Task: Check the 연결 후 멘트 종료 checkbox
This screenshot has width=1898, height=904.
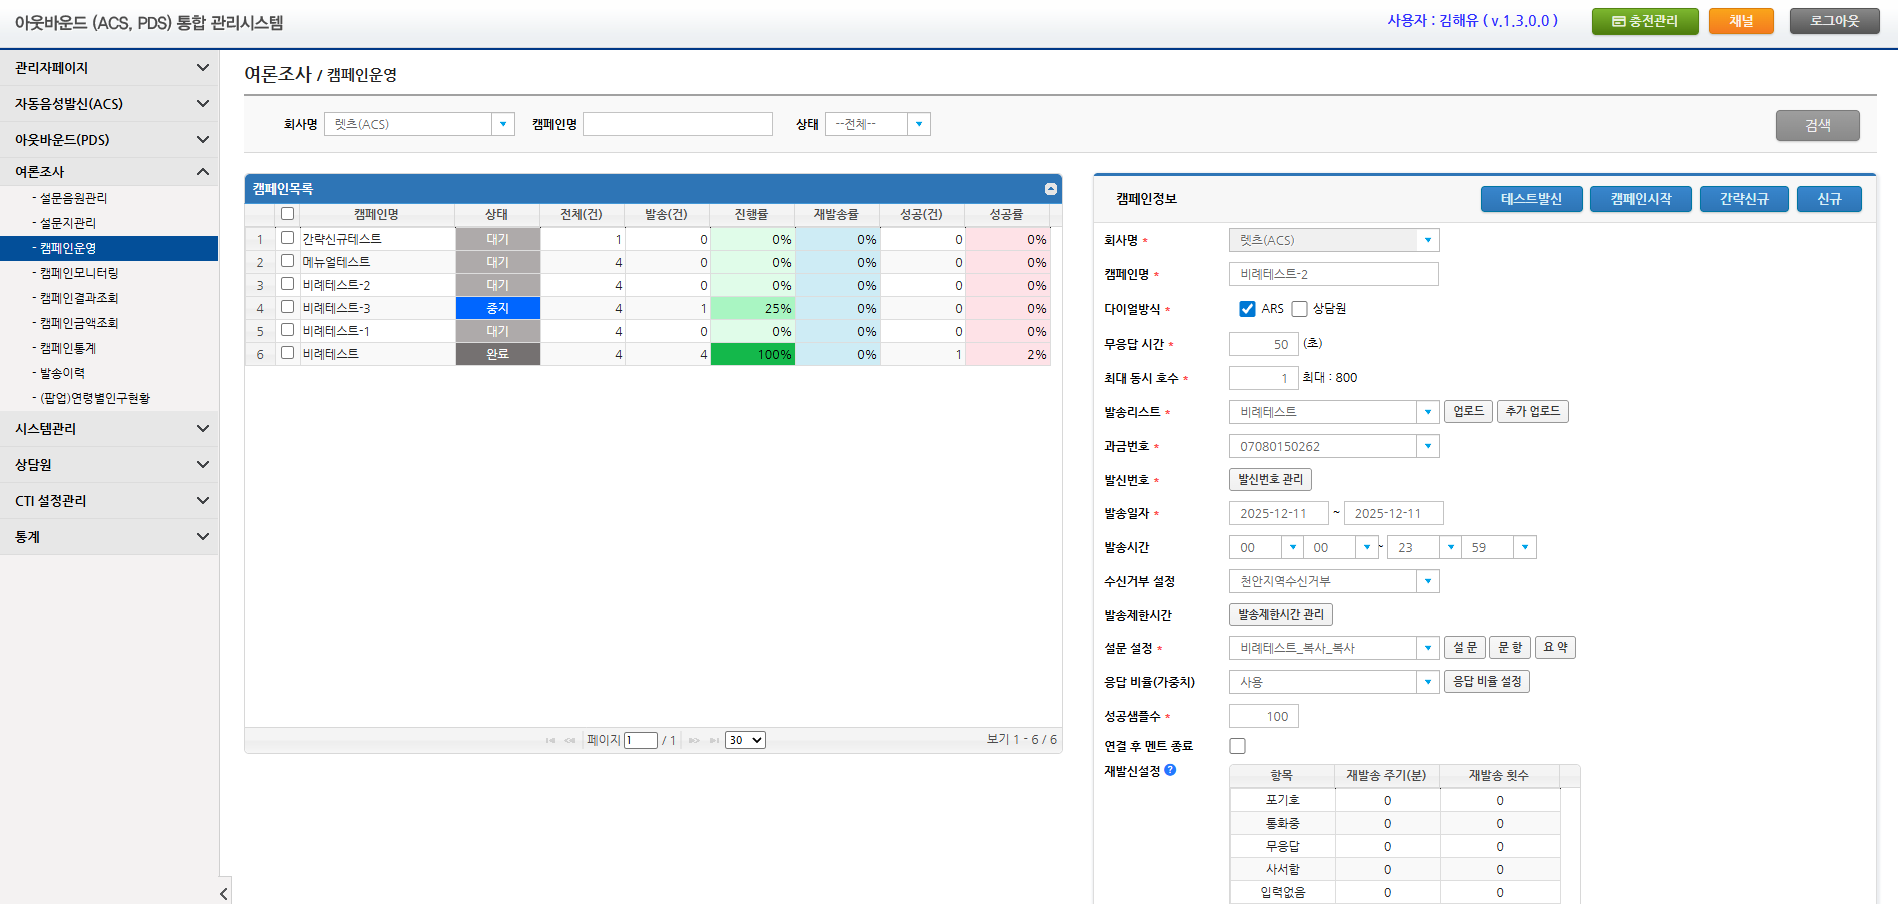Action: coord(1237,746)
